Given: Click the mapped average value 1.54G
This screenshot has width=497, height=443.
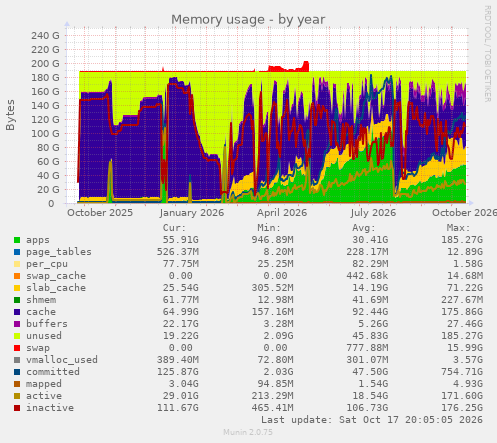Looking at the screenshot, I should [373, 384].
